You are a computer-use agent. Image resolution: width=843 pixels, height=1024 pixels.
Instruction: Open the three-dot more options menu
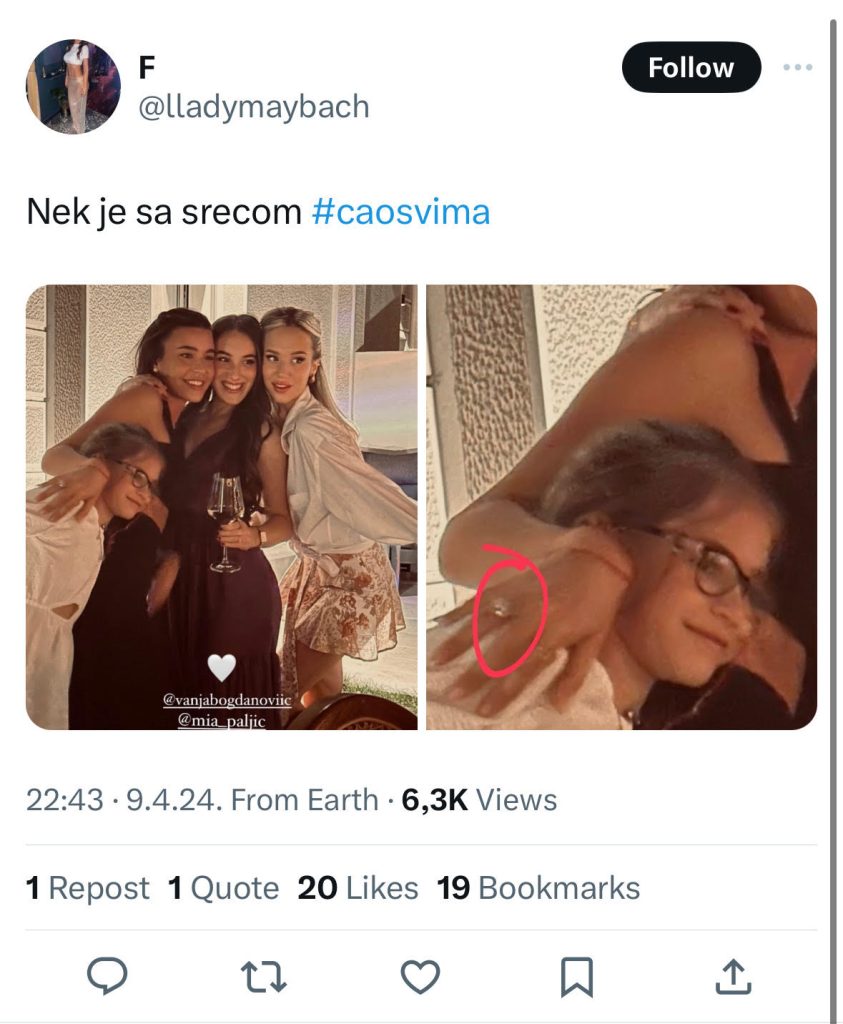pos(798,67)
